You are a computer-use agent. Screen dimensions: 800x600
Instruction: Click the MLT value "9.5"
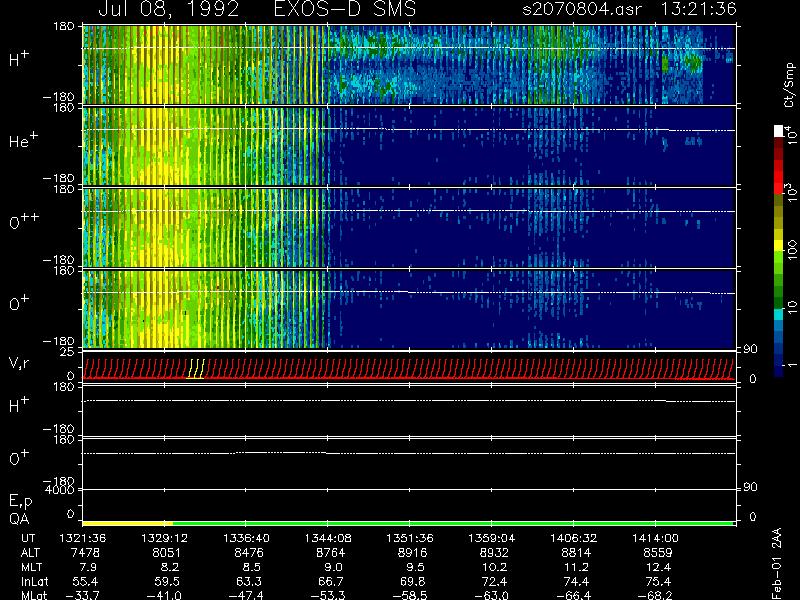pyautogui.click(x=415, y=567)
